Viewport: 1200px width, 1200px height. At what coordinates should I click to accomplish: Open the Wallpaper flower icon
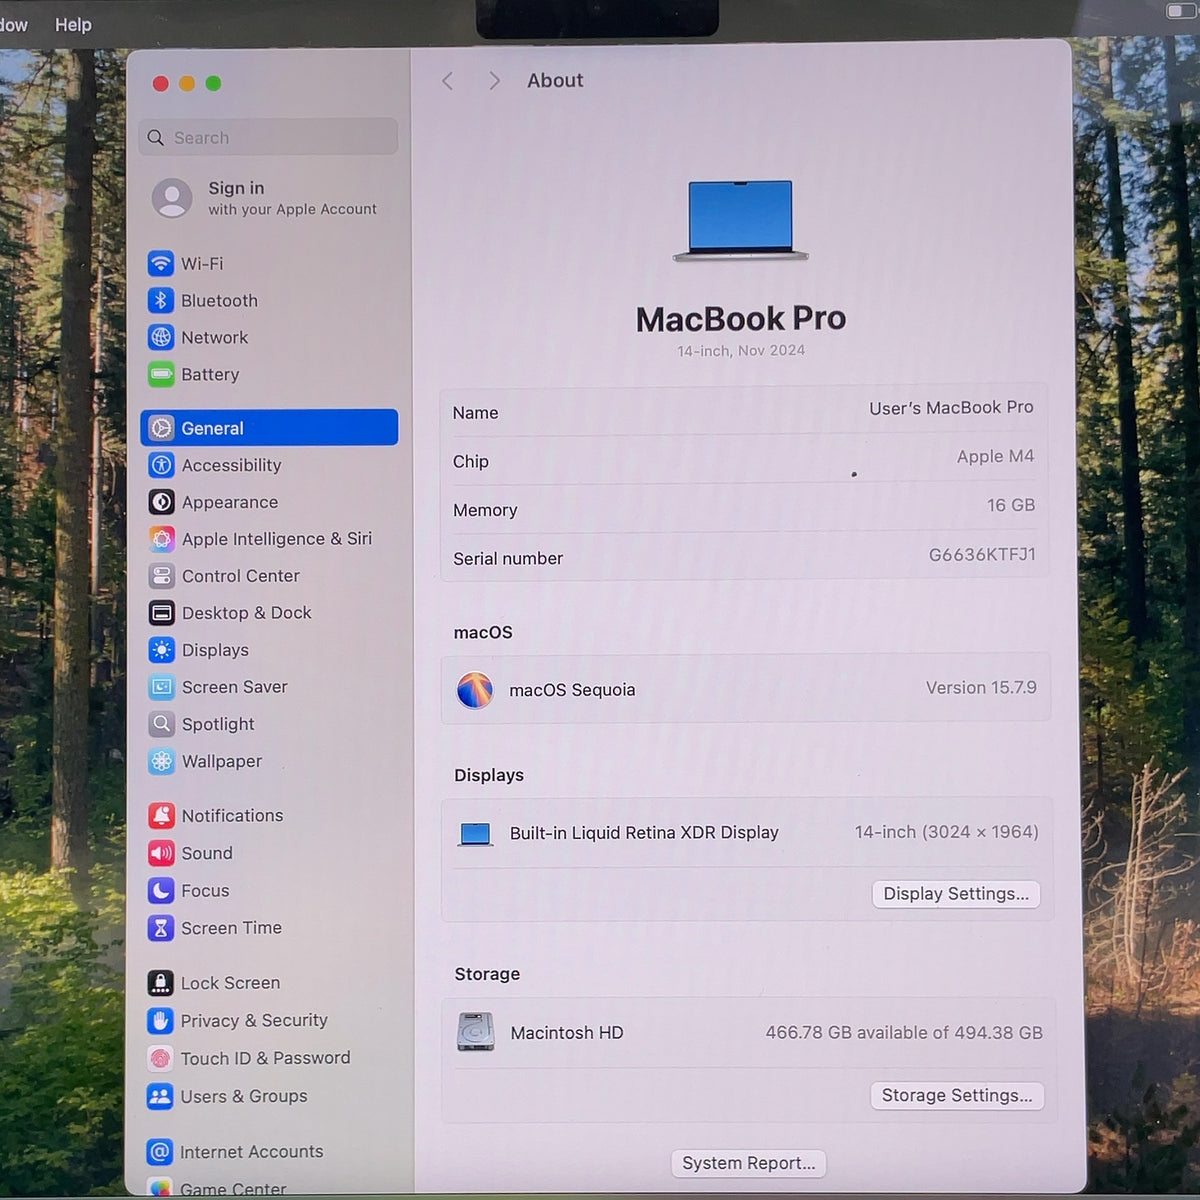tap(161, 761)
